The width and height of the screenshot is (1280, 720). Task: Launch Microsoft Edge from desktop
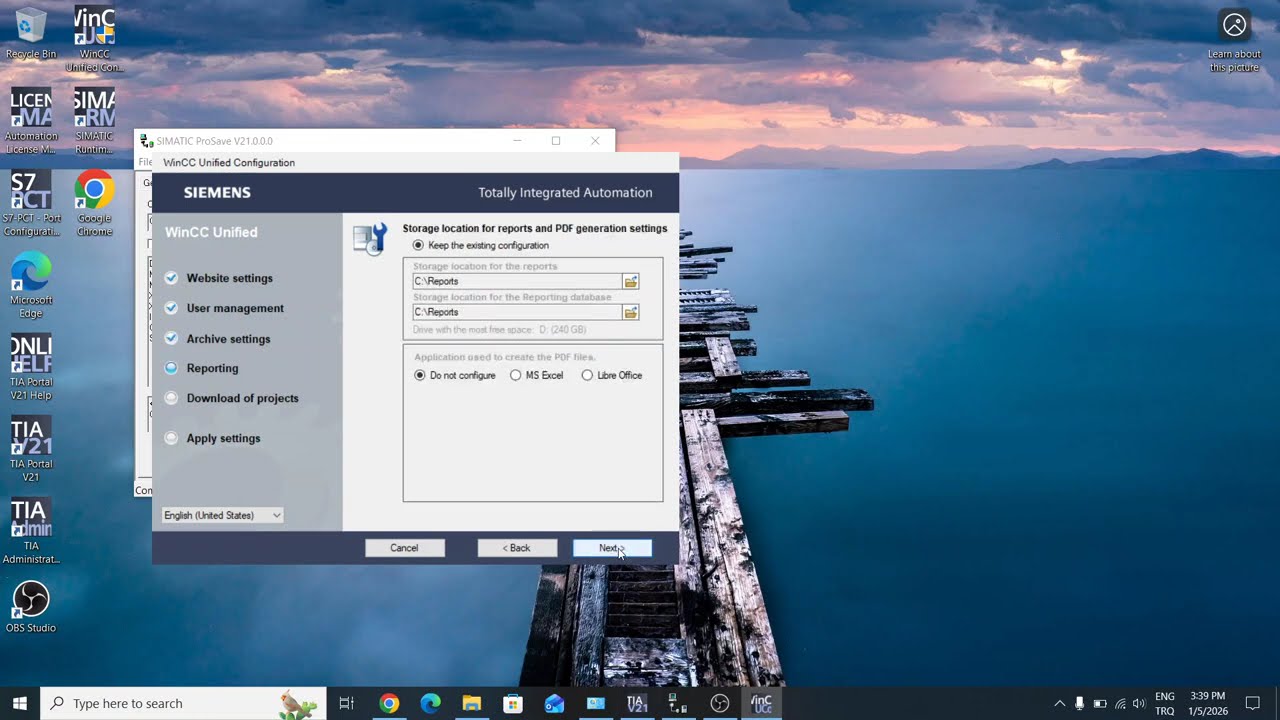pyautogui.click(x=31, y=286)
